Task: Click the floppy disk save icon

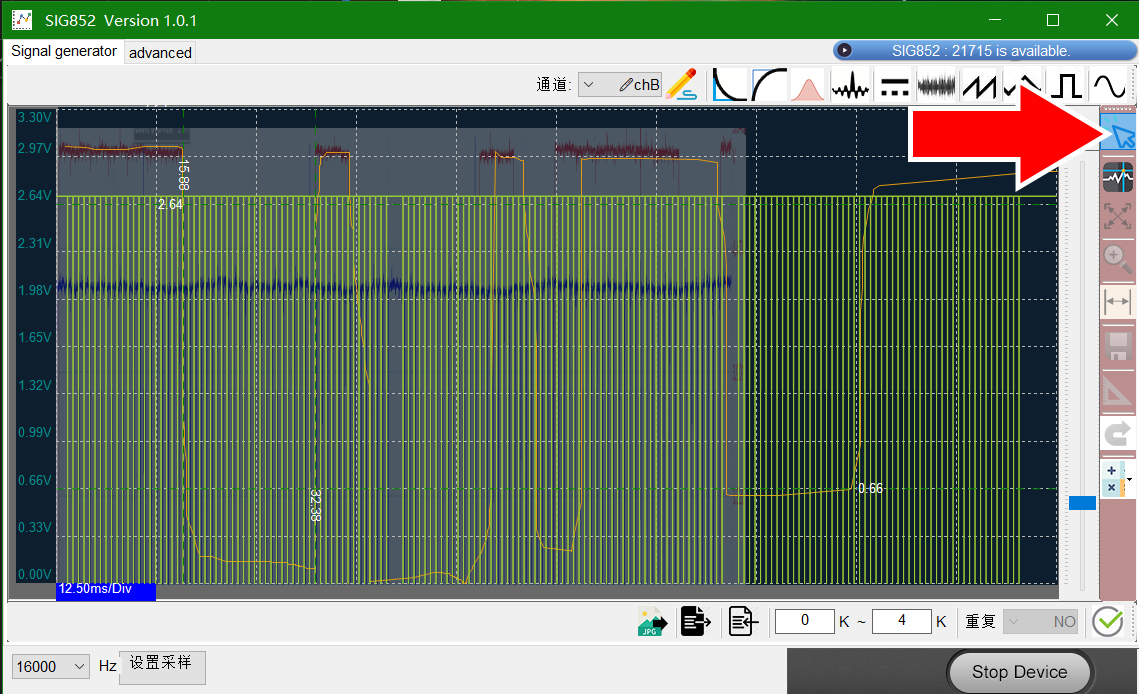Action: click(1118, 346)
